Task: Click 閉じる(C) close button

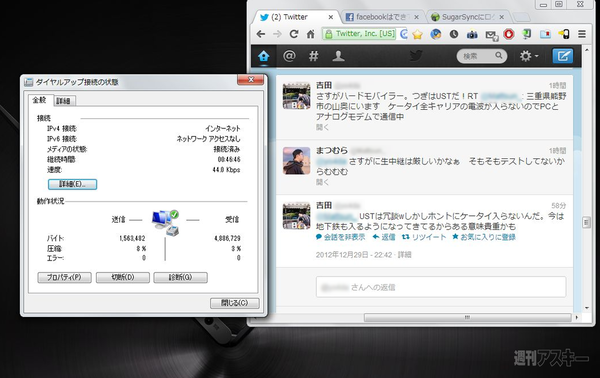Action: 235,303
